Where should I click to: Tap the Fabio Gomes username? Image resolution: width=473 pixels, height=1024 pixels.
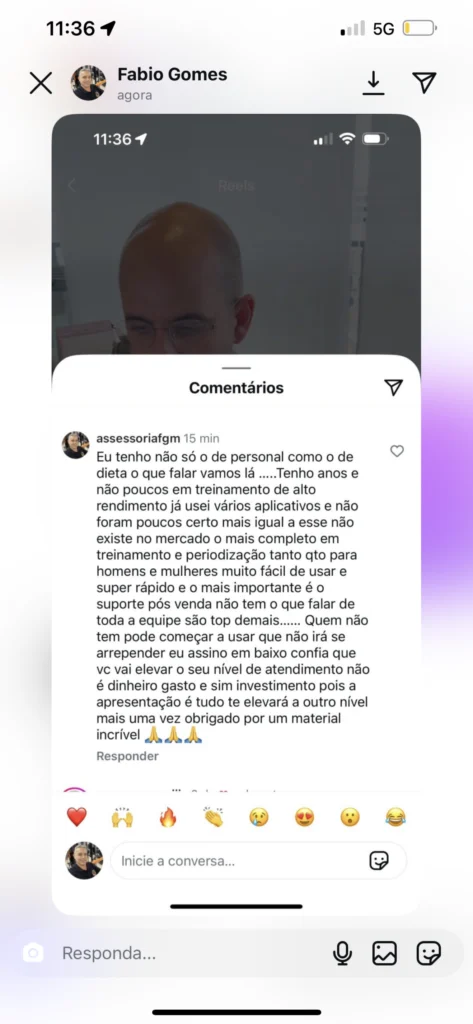172,74
